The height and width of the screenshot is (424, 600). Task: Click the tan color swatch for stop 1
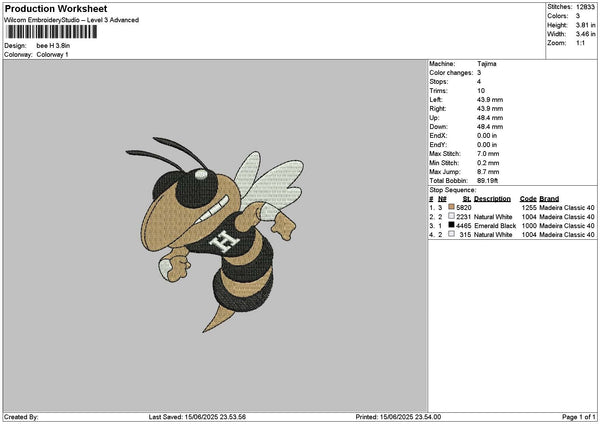click(x=452, y=208)
